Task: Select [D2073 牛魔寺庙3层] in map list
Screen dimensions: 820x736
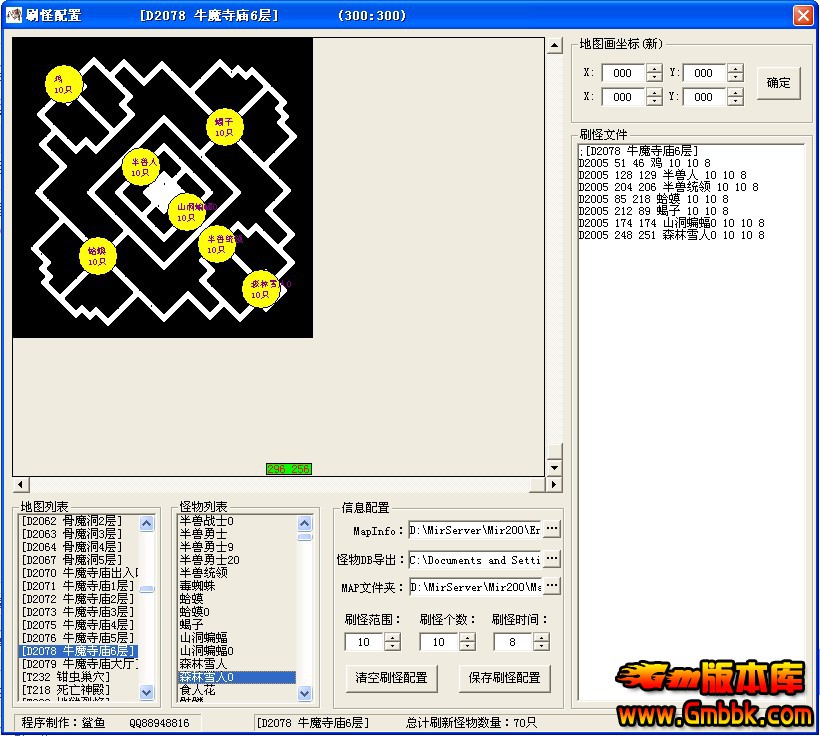Action: 79,612
